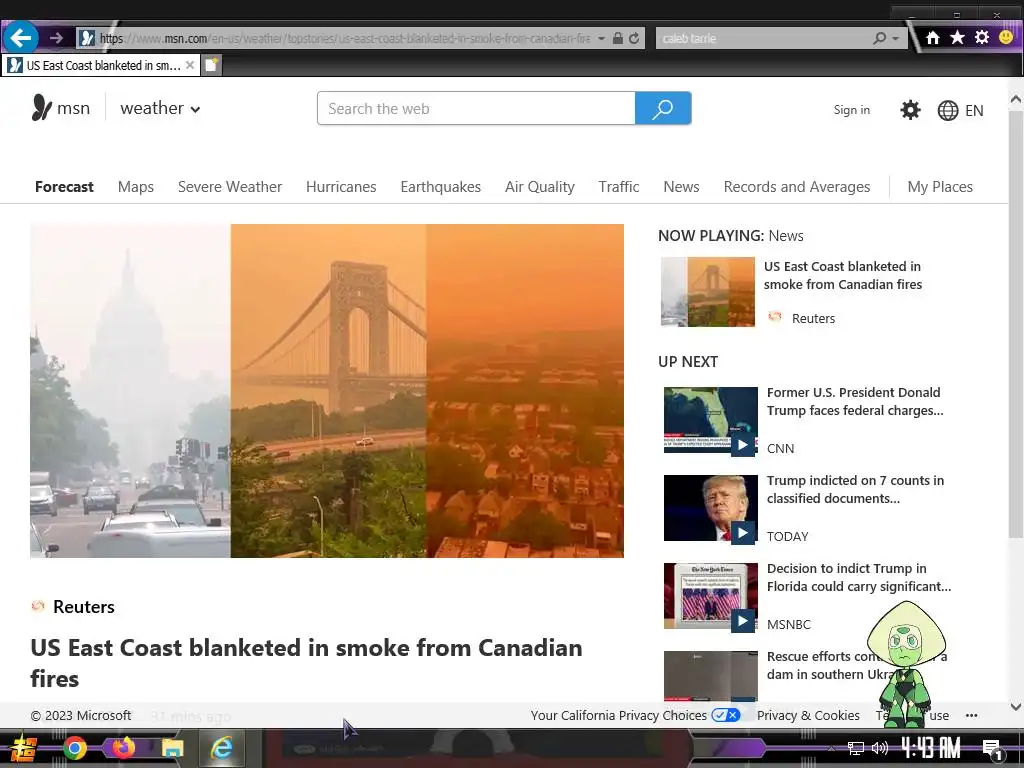The image size is (1024, 768).
Task: Open Favorites with the star icon
Action: [x=957, y=37]
